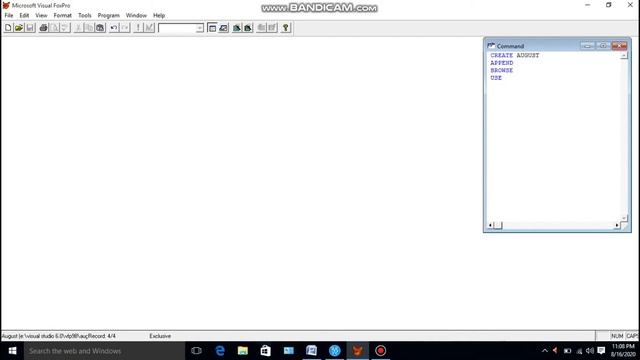The height and width of the screenshot is (360, 640).
Task: Expand hidden system tray icons chevron
Action: coord(544,351)
